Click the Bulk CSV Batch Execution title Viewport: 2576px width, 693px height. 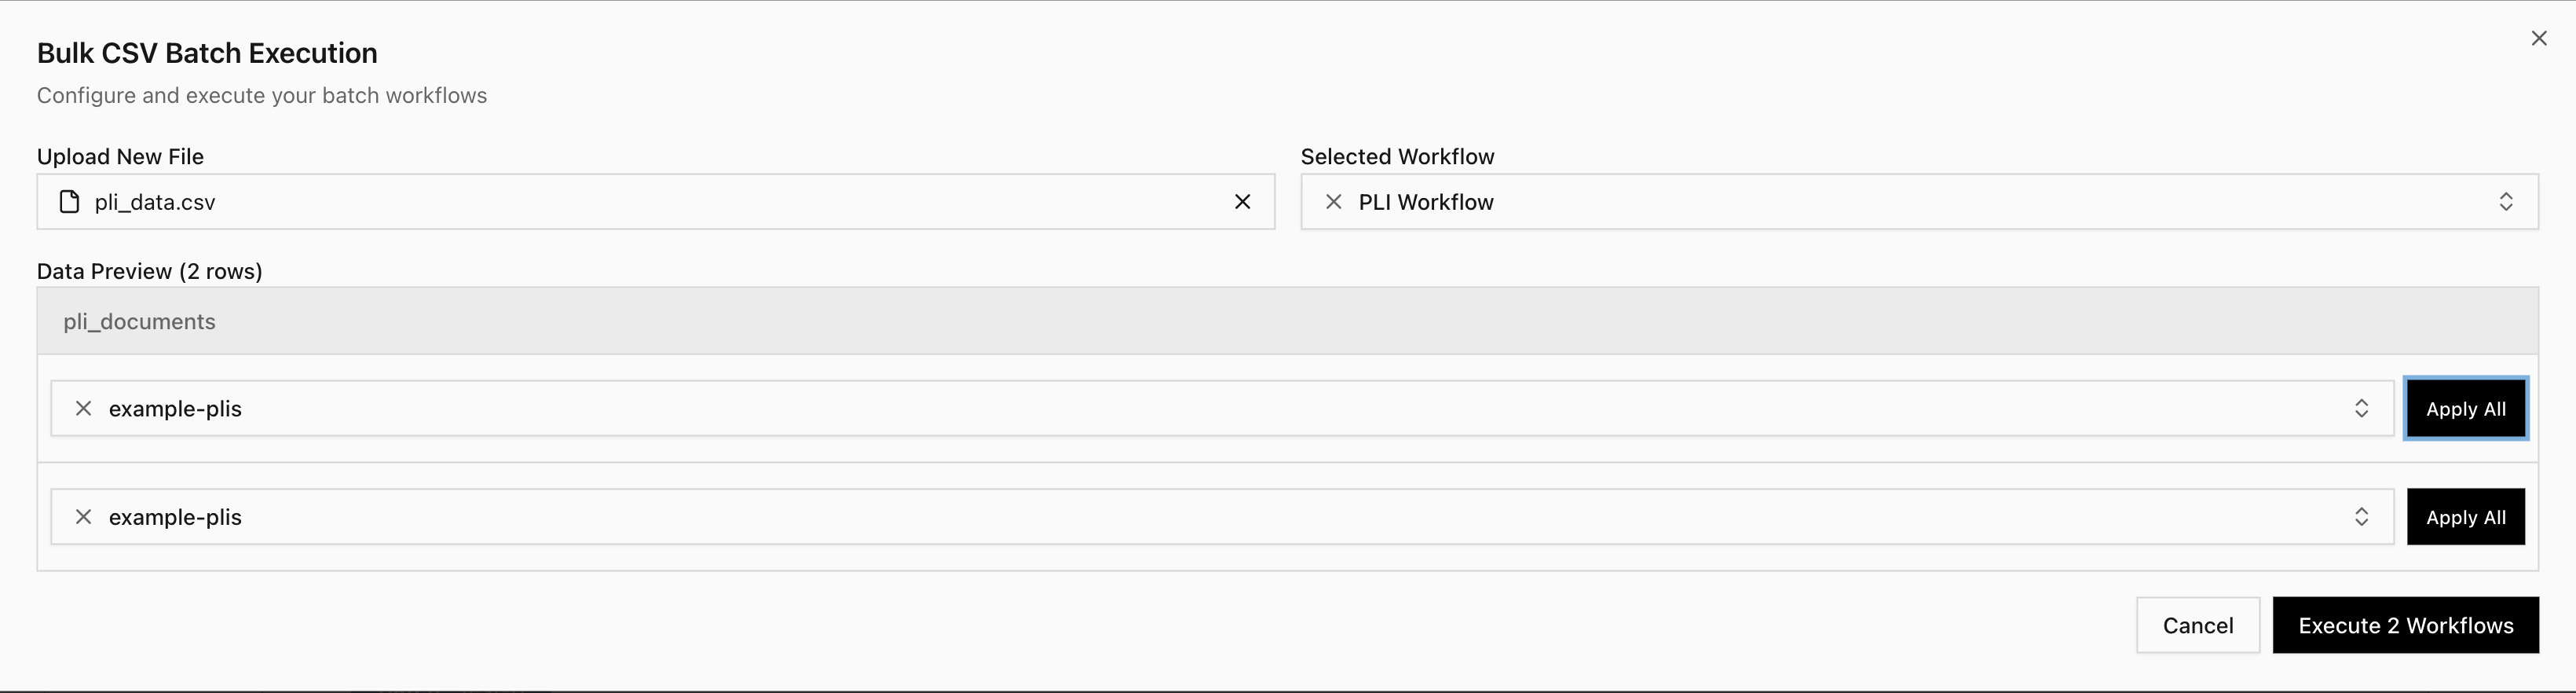tap(206, 52)
